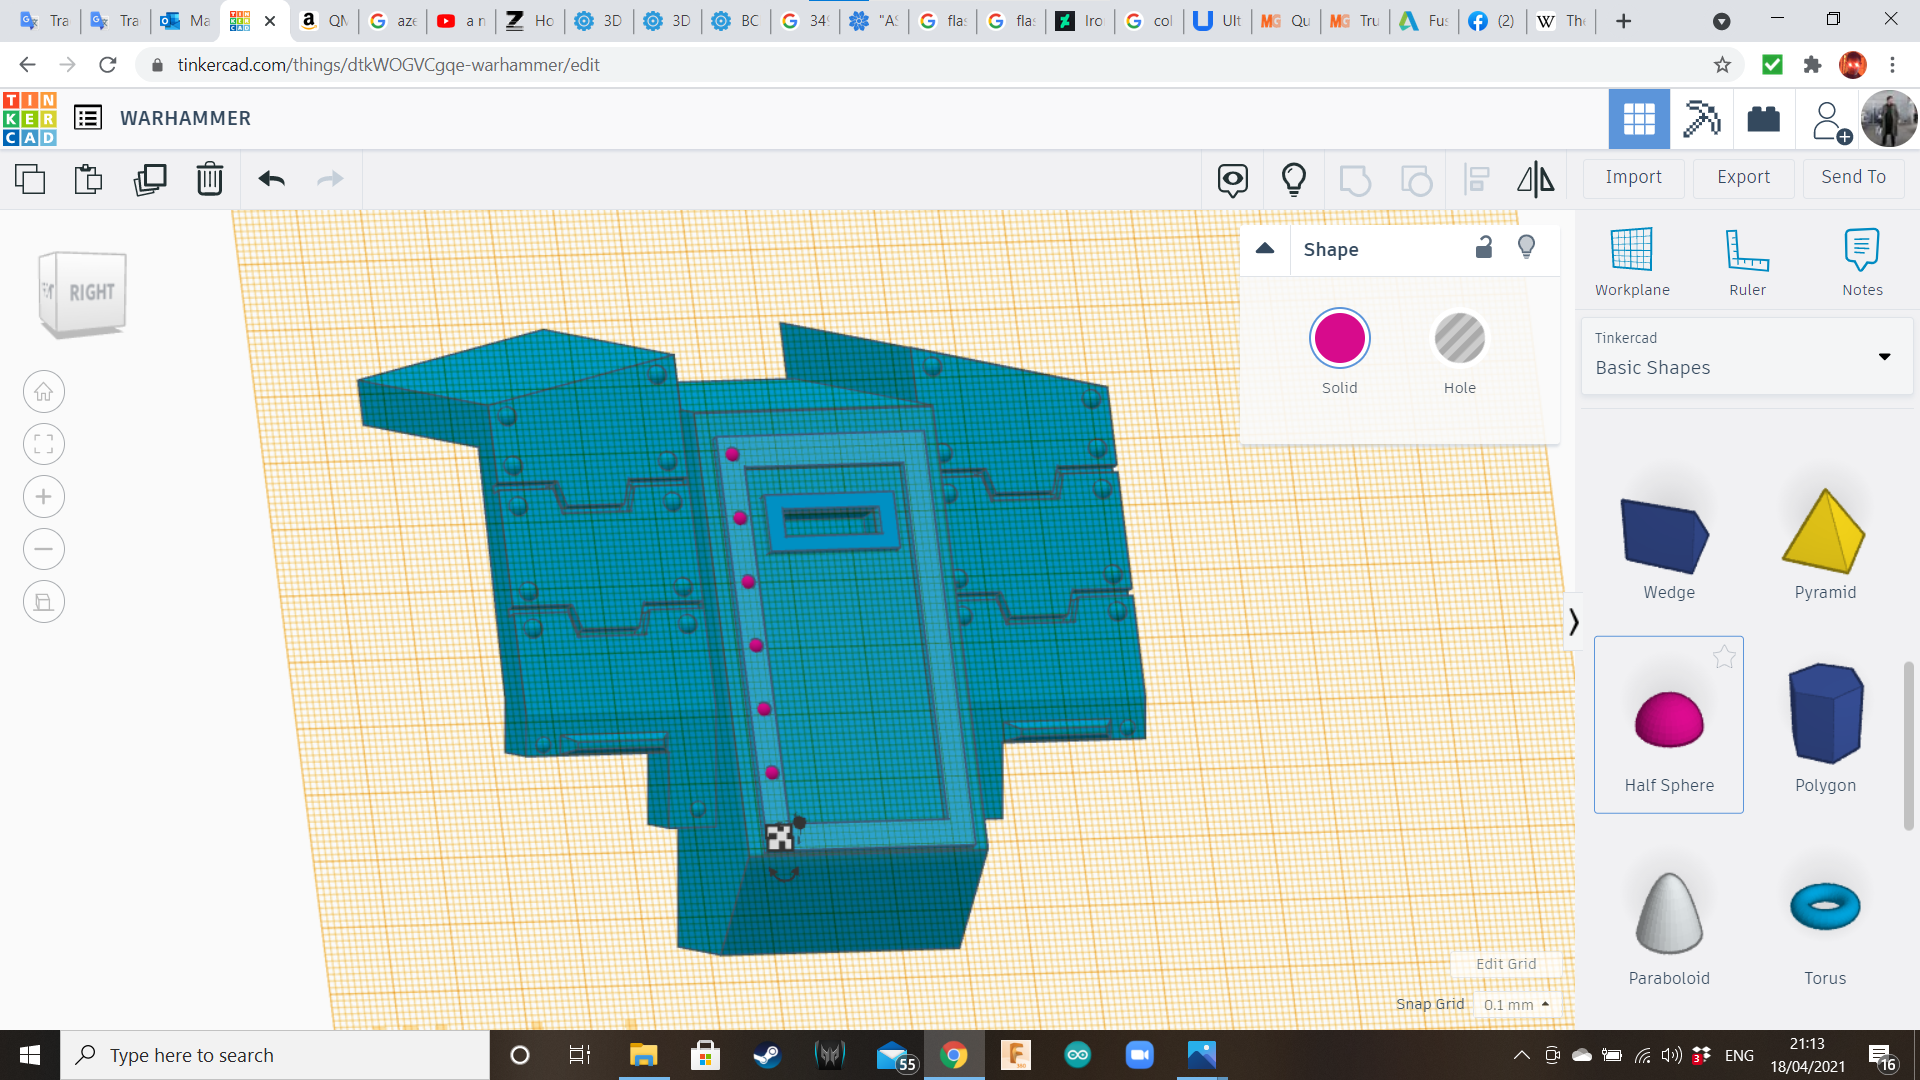Switch shape to Hole mode
The image size is (1920, 1080).
pyautogui.click(x=1459, y=339)
